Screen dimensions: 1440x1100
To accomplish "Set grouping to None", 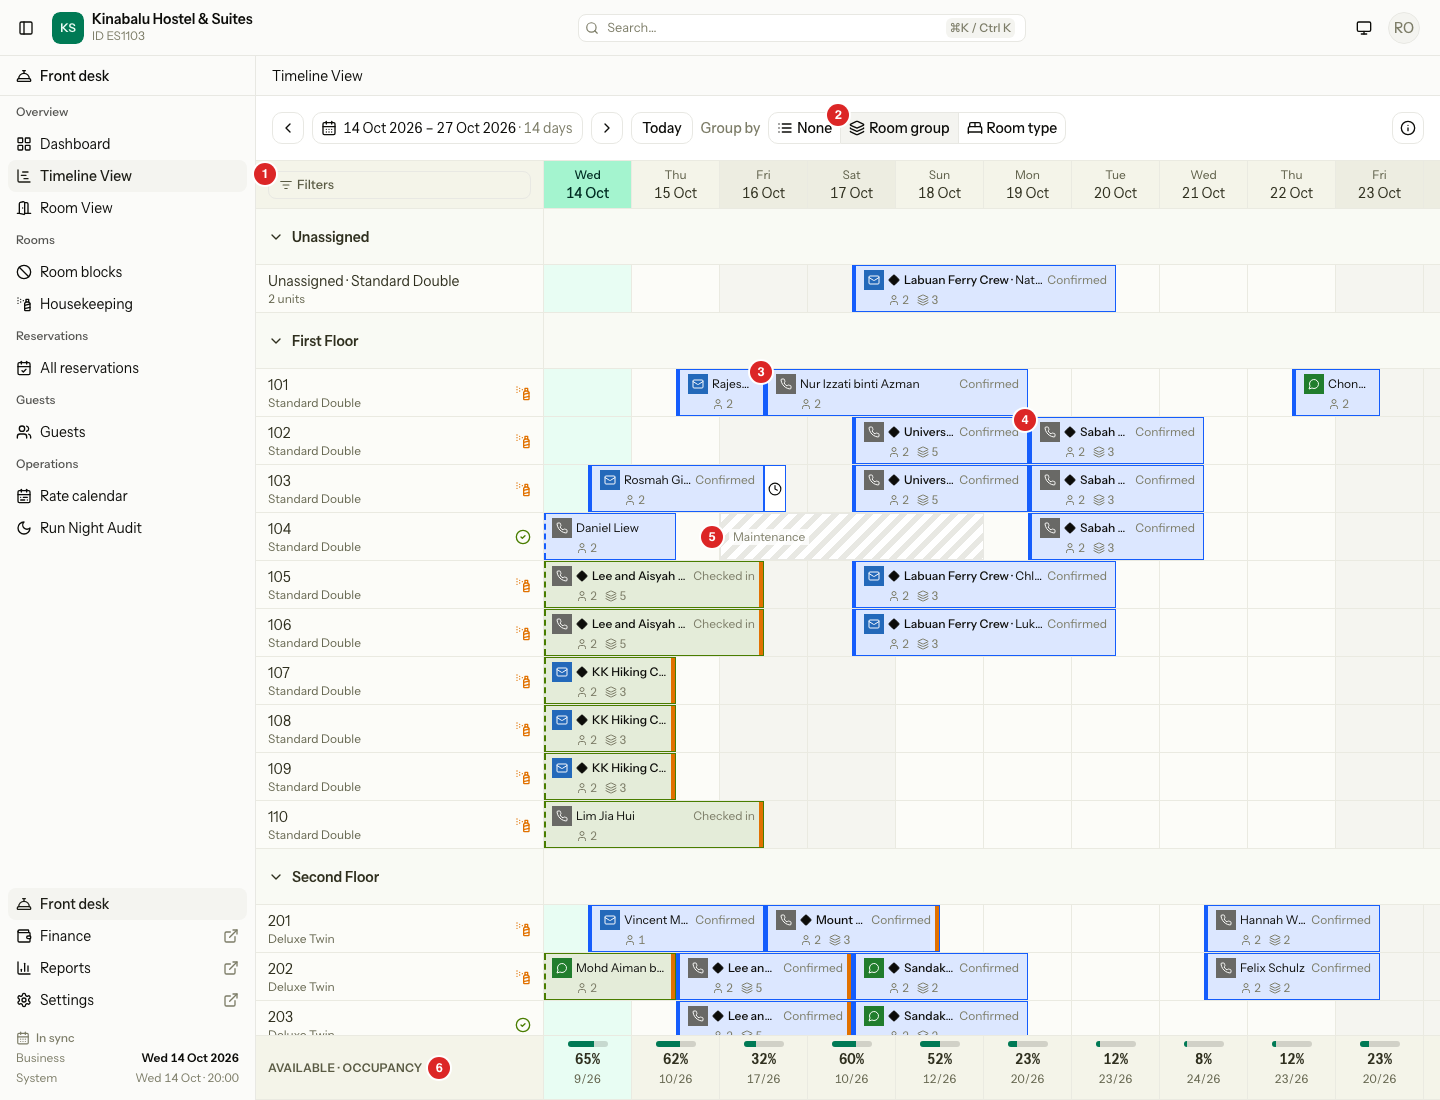I will 805,128.
